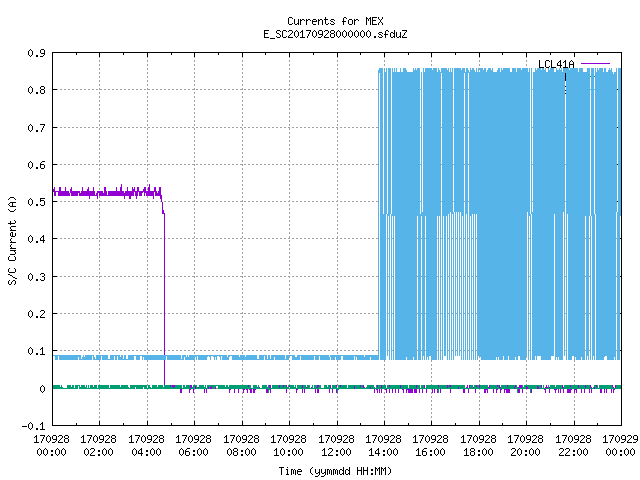Click y-axis tick label 0.6
This screenshot has height=480, width=640.
tap(36, 165)
